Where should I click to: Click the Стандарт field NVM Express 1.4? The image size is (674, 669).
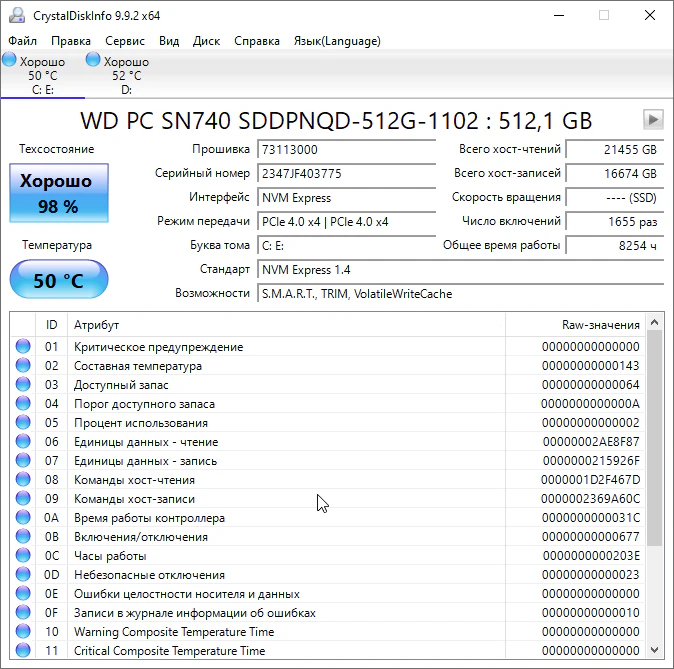coord(460,270)
